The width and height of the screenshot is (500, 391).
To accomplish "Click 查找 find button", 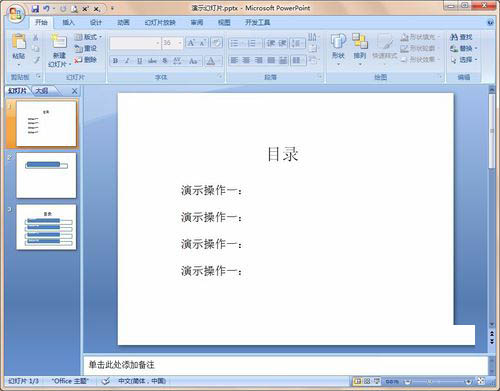I will click(461, 37).
